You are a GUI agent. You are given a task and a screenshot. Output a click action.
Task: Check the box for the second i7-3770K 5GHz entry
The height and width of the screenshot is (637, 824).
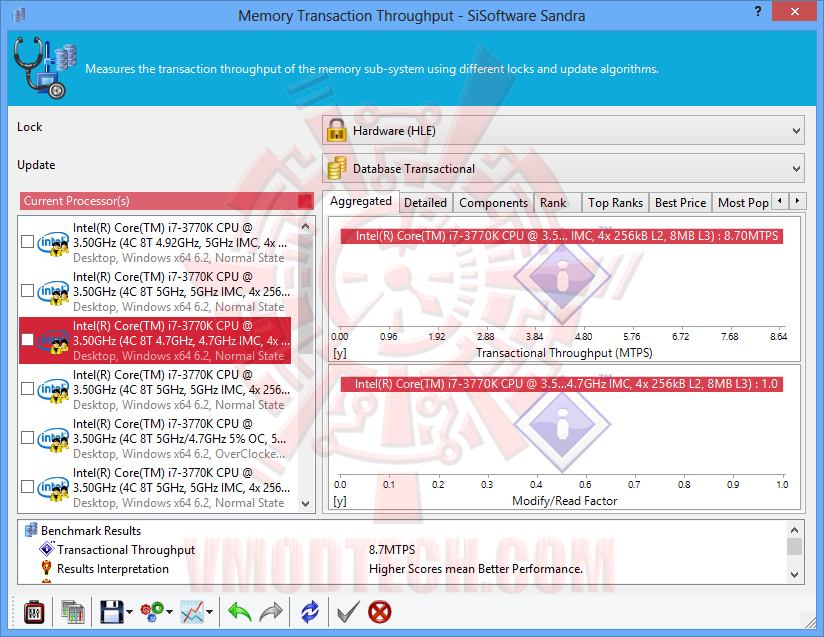(x=27, y=291)
